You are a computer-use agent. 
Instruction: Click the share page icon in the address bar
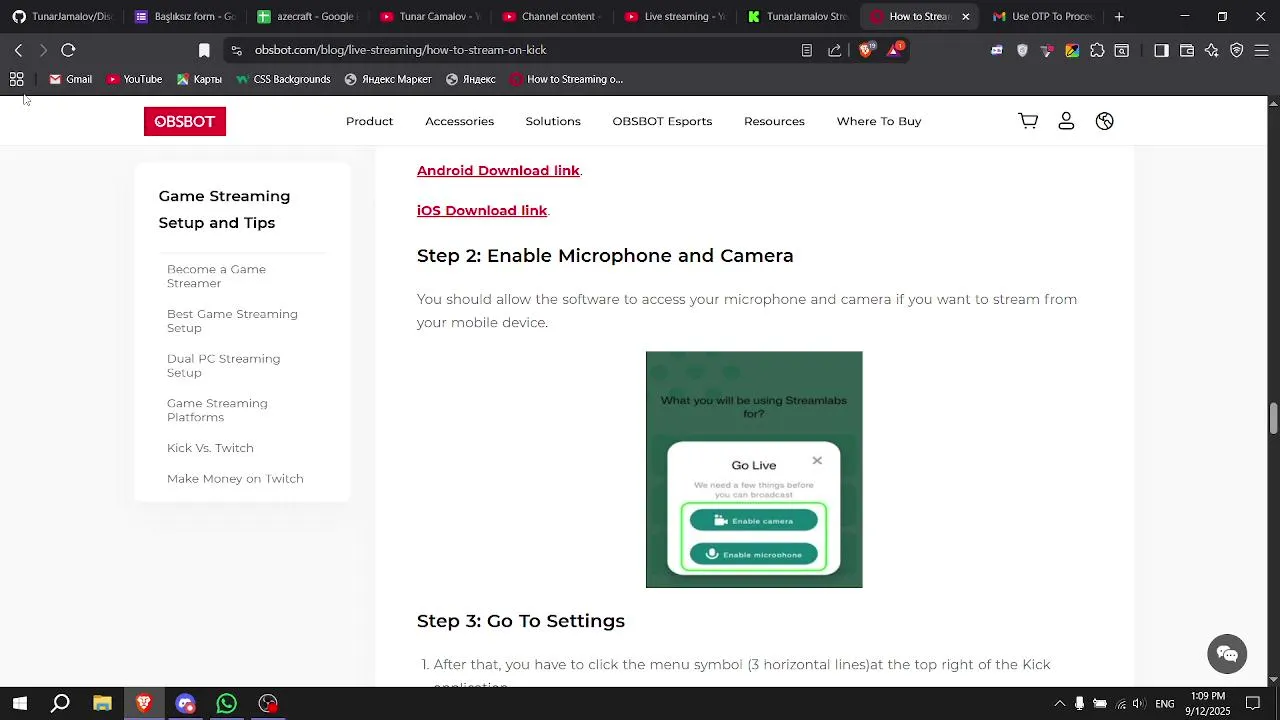pos(835,50)
